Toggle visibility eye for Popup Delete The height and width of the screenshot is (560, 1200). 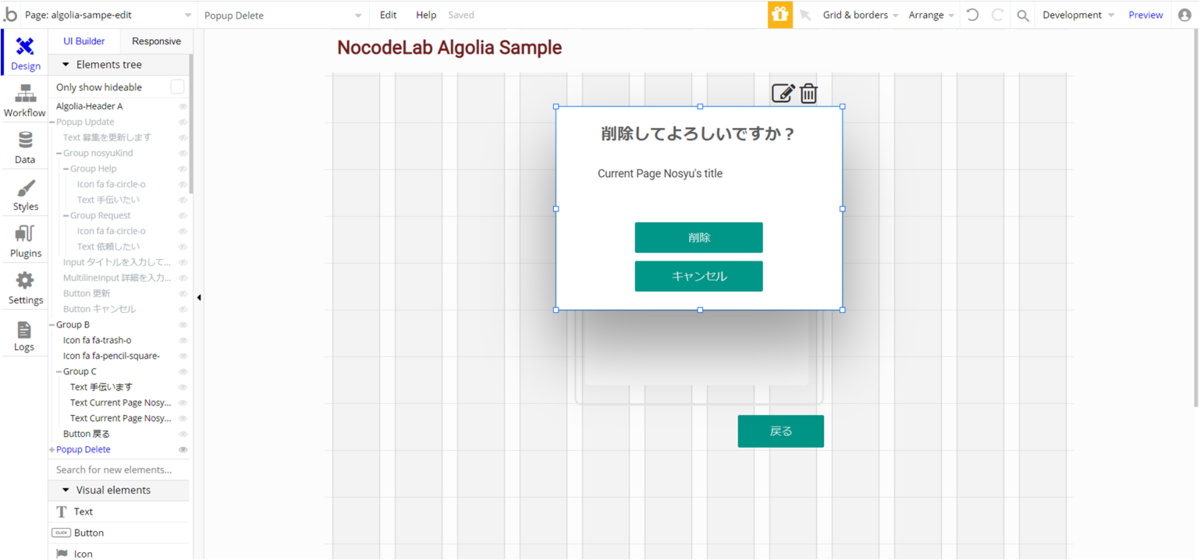pos(183,450)
